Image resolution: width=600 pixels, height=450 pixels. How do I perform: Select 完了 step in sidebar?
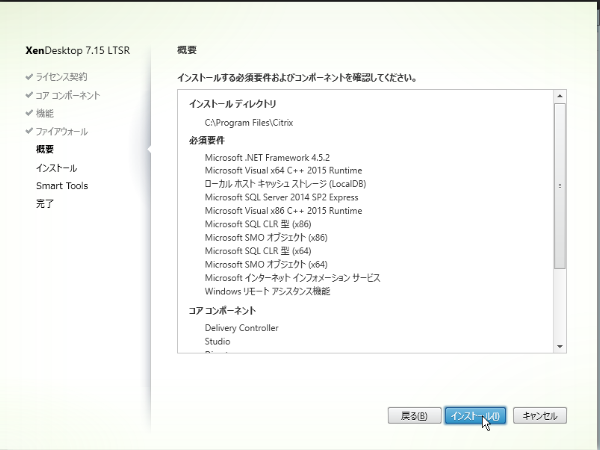coord(45,204)
